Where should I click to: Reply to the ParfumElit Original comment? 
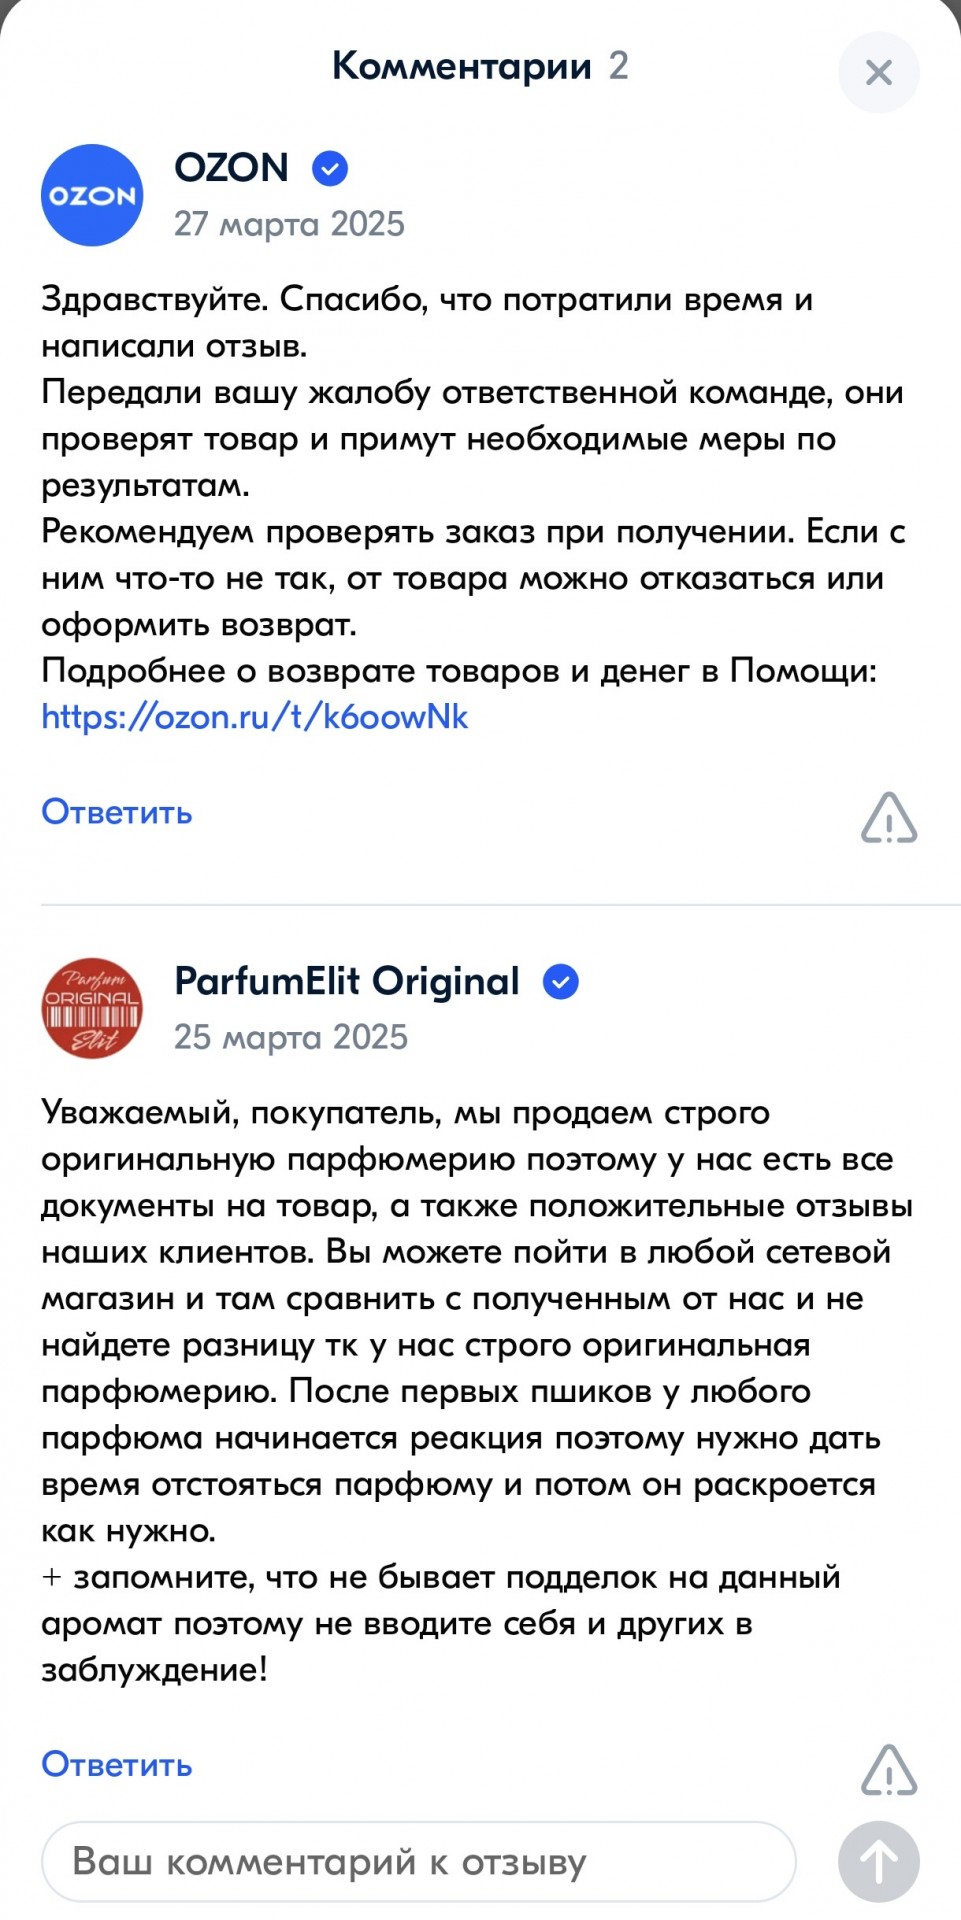pyautogui.click(x=117, y=1764)
